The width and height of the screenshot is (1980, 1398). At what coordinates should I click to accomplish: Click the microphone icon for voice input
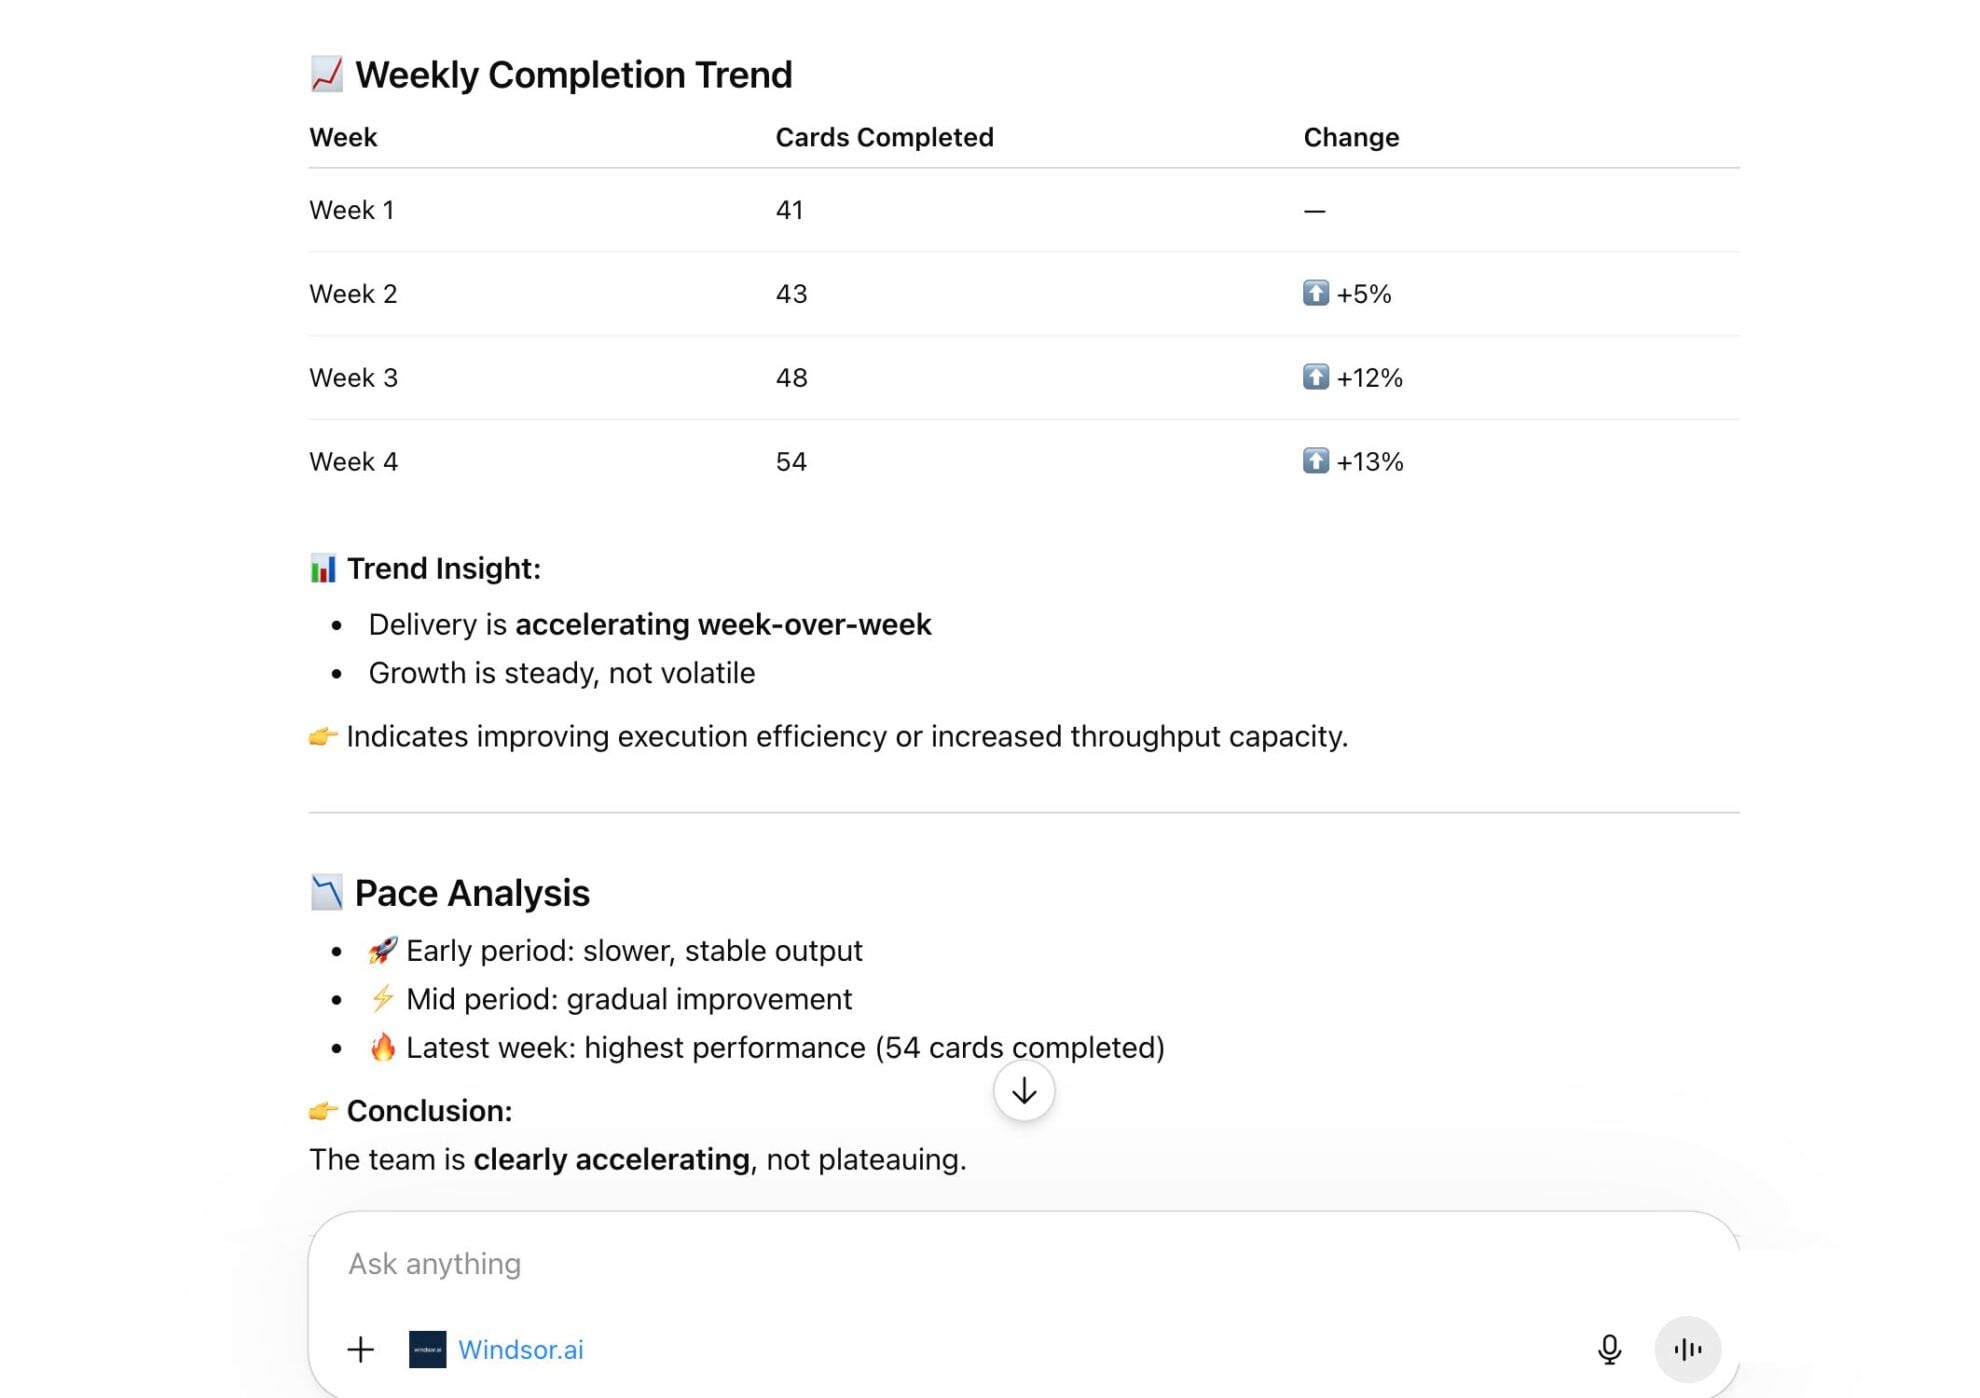[1610, 1349]
